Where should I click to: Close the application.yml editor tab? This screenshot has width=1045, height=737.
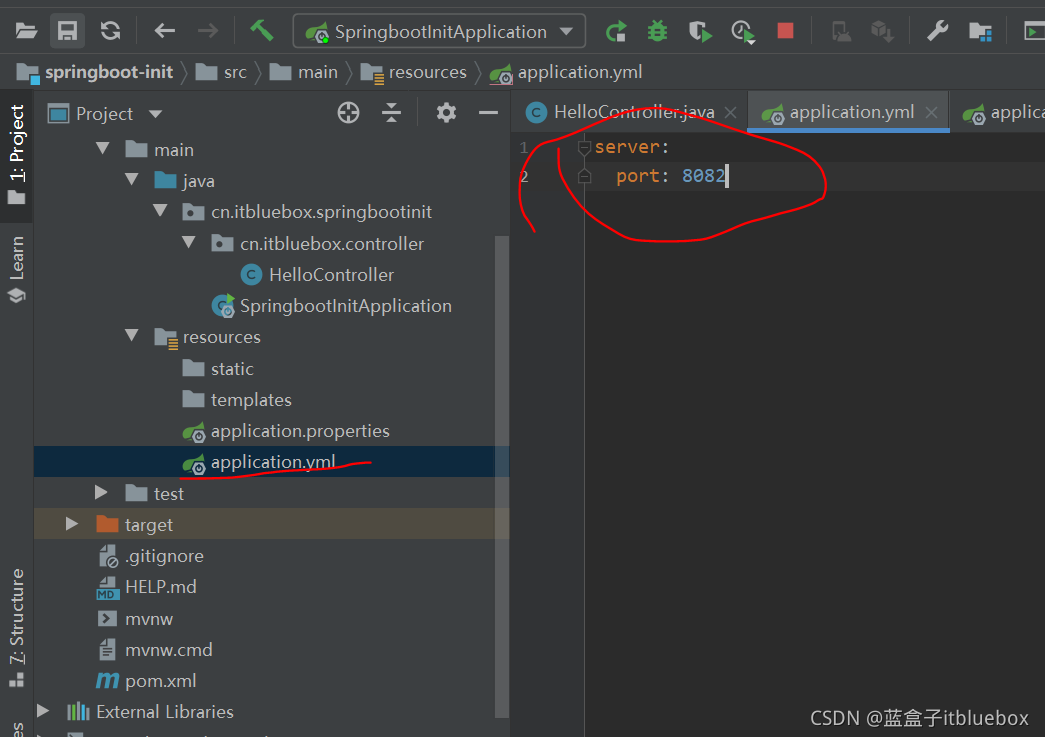point(931,113)
